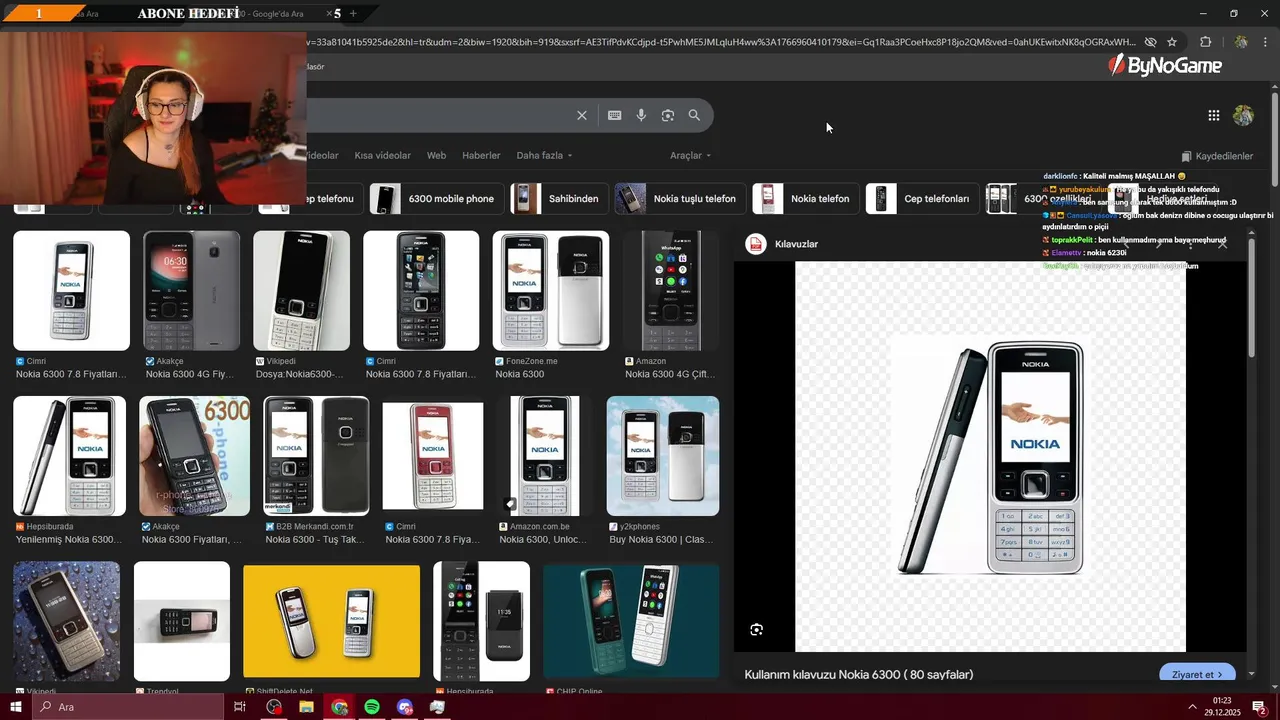Search inside previewed image with Lens

tap(756, 629)
